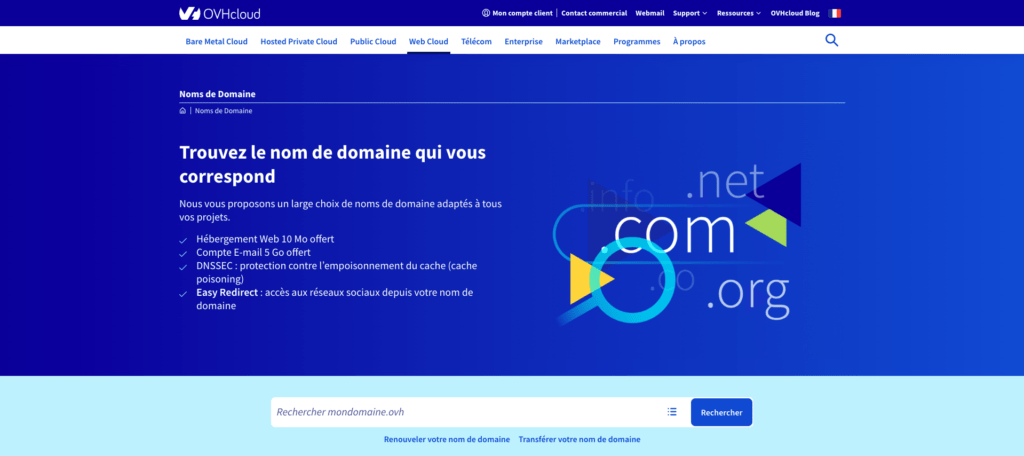Open the Enterprise menu
This screenshot has width=1024, height=456.
tap(523, 41)
